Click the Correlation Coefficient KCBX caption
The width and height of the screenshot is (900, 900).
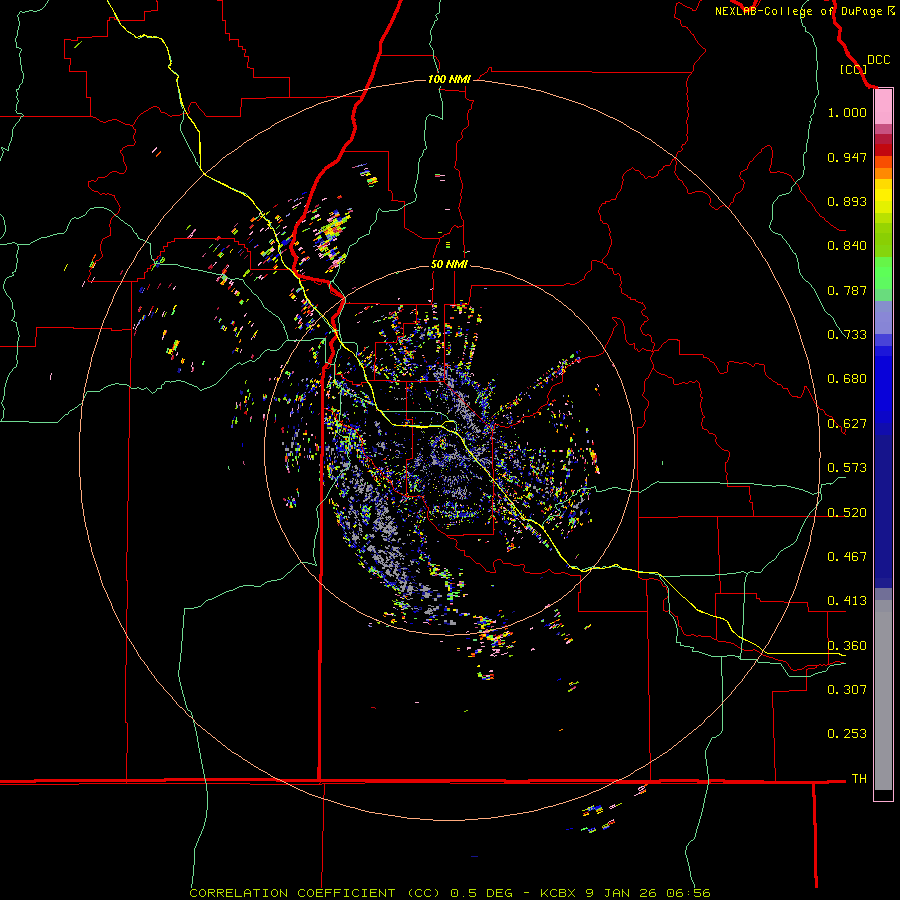click(x=450, y=893)
